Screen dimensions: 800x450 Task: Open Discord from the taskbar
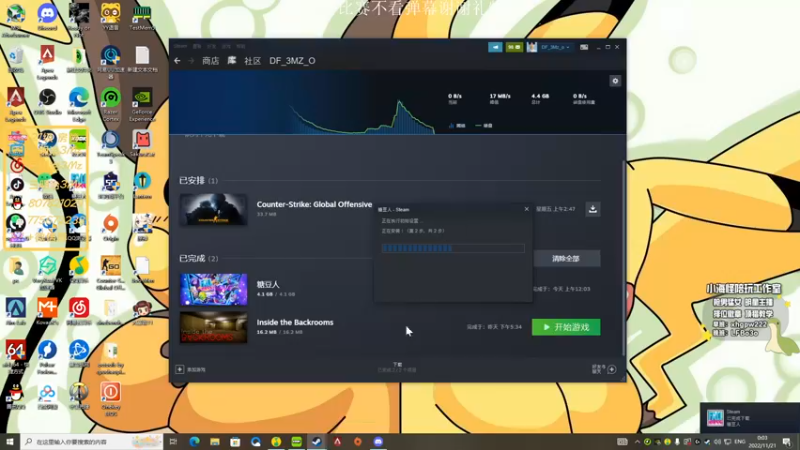tap(378, 441)
